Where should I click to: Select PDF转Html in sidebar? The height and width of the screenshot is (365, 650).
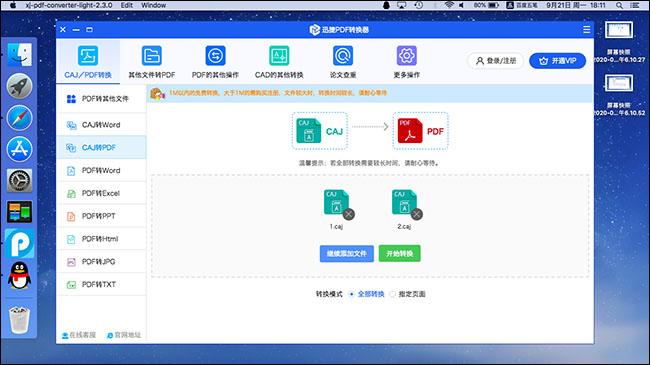click(101, 239)
